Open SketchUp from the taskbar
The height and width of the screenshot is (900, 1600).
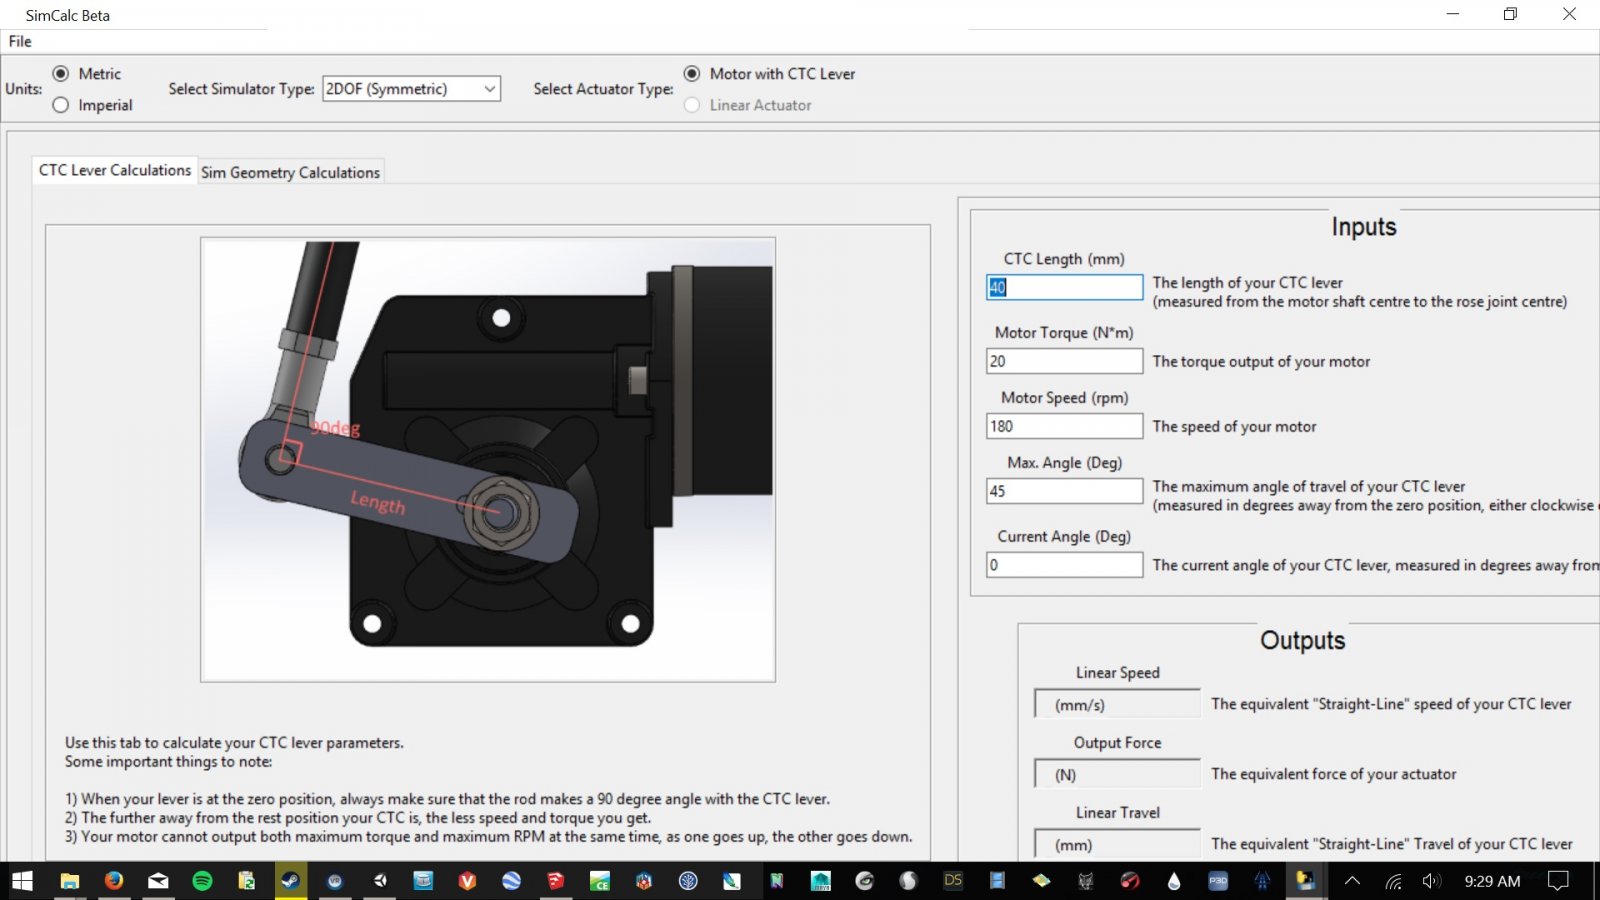pyautogui.click(x=555, y=881)
